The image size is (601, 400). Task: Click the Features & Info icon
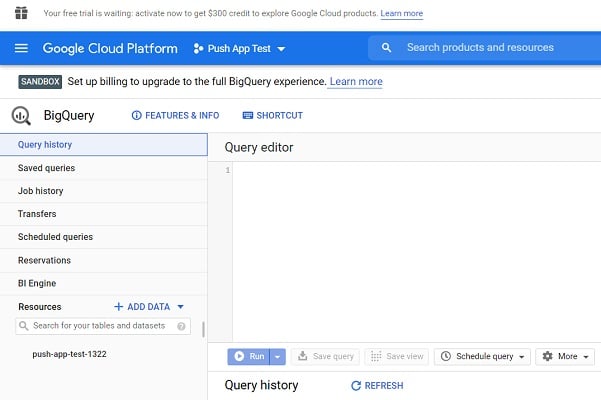(x=136, y=115)
